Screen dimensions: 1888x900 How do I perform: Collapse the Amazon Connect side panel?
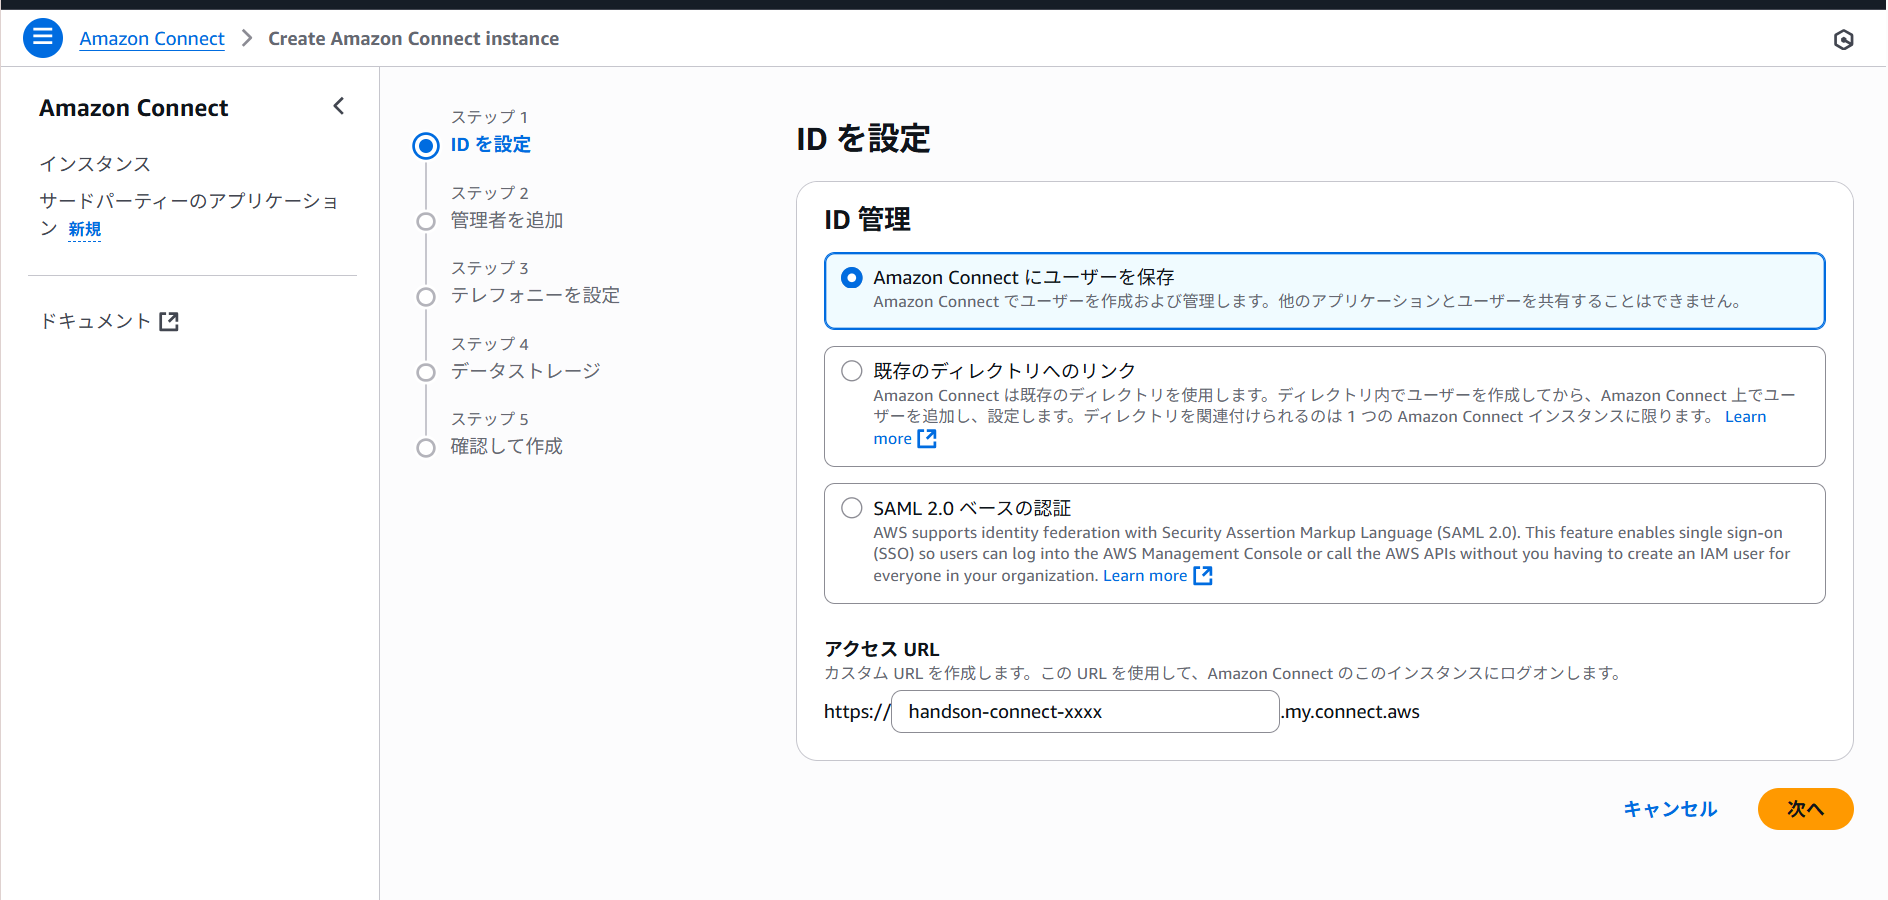click(338, 106)
